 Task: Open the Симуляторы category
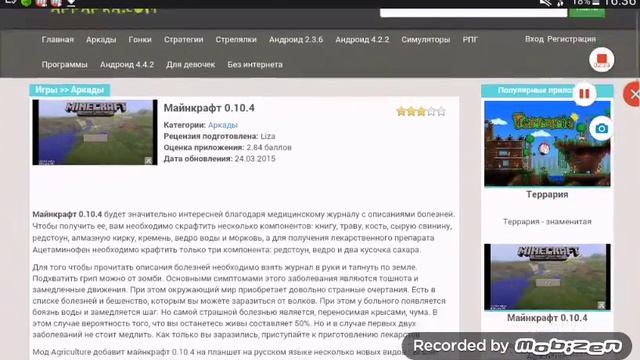click(425, 40)
